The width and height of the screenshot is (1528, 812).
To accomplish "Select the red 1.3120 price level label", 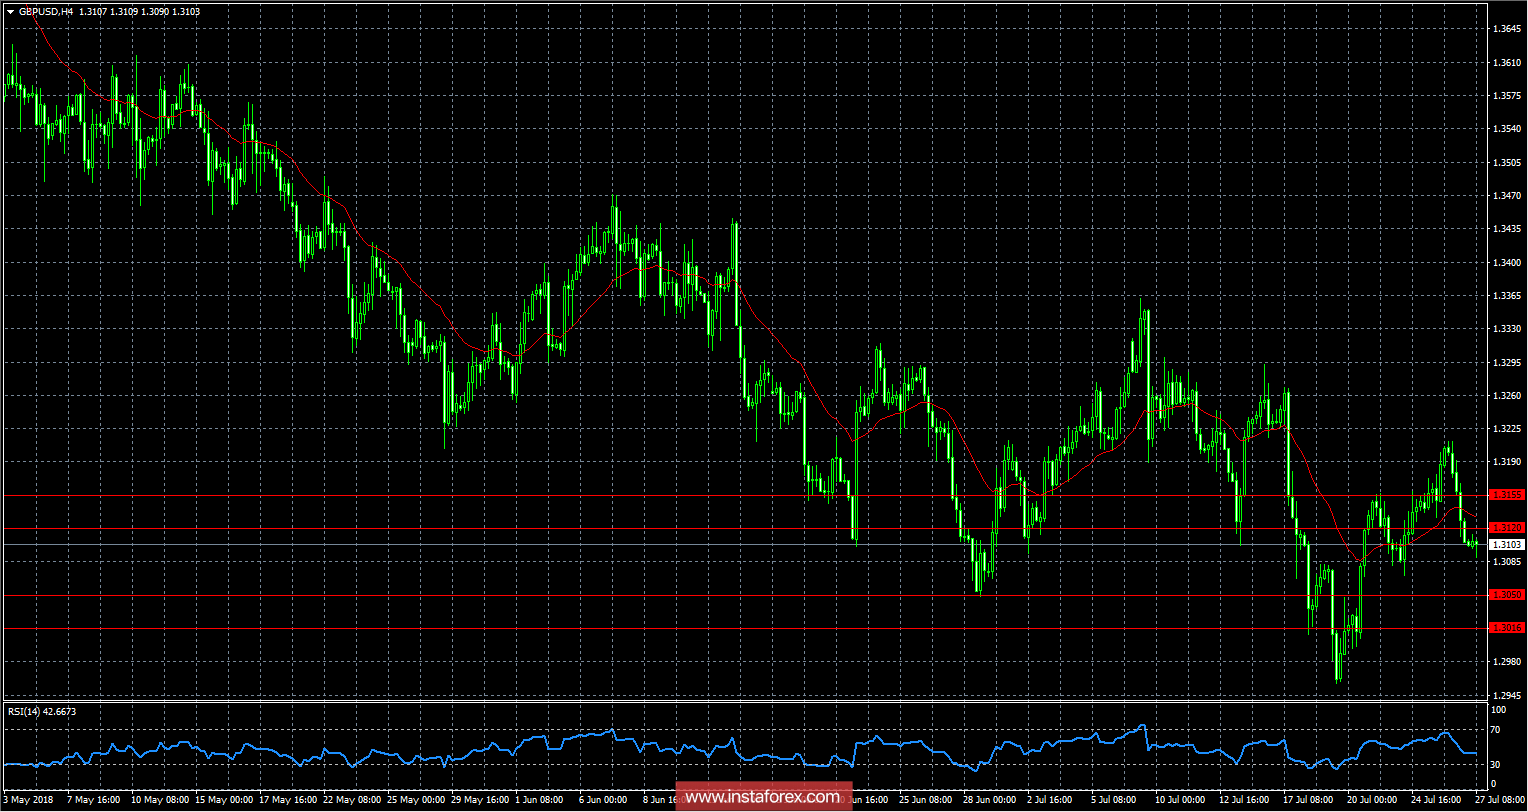I will pyautogui.click(x=1506, y=528).
